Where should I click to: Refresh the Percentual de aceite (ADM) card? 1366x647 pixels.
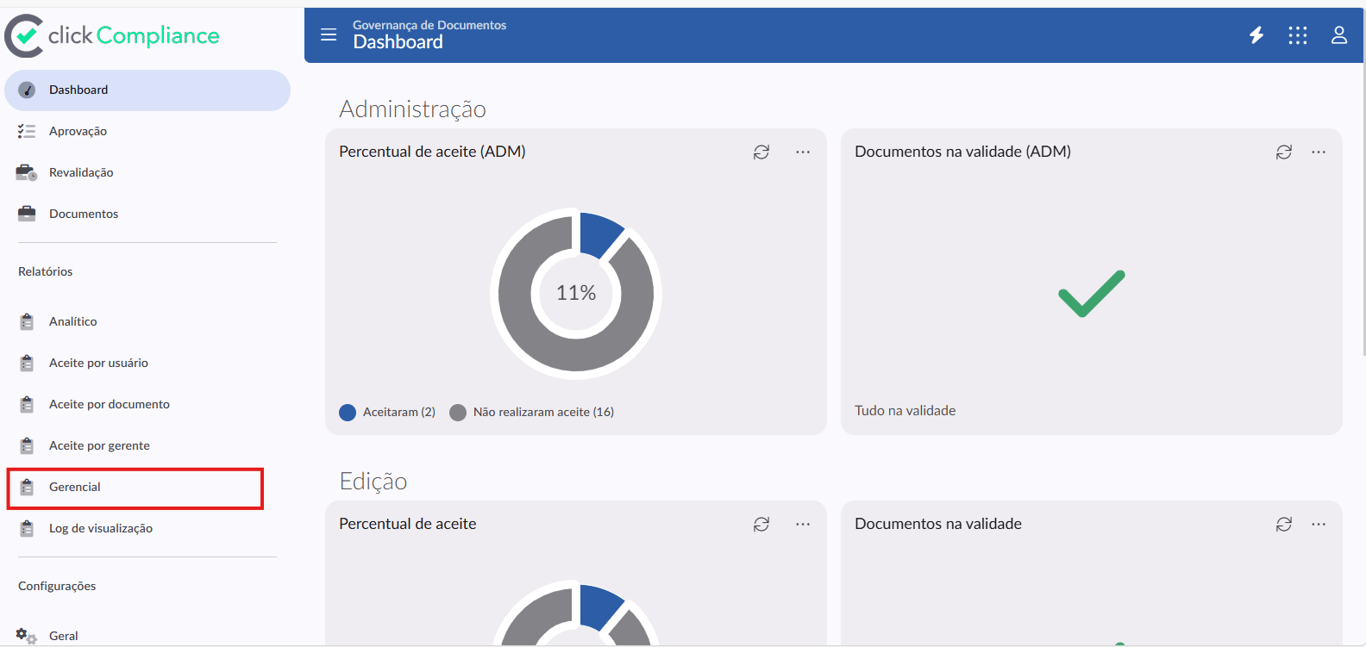click(x=761, y=152)
